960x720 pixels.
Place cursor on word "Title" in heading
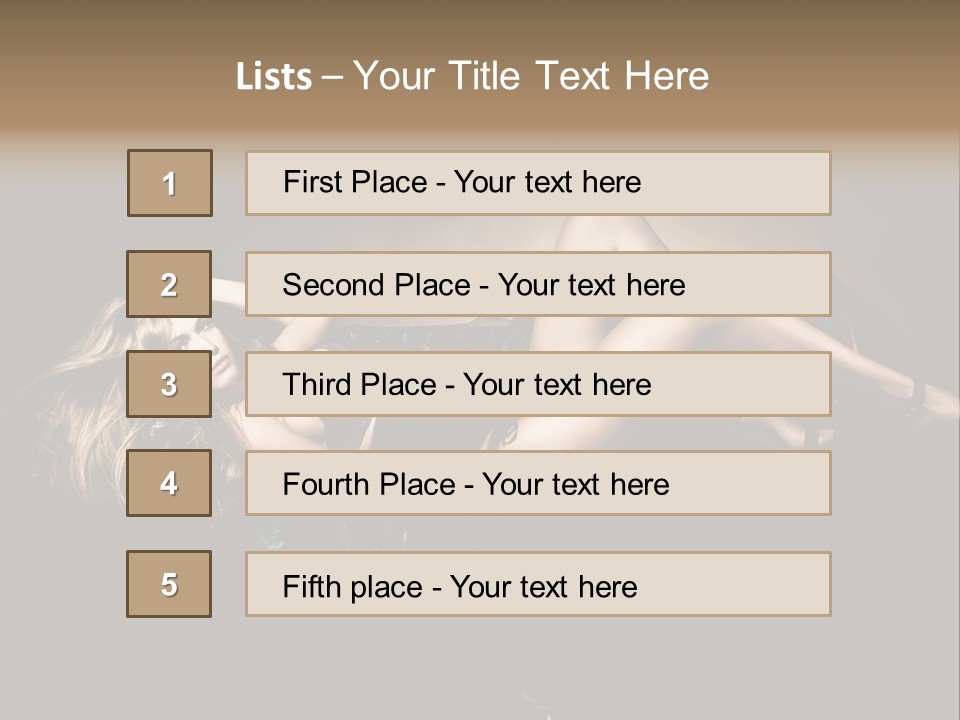click(487, 76)
